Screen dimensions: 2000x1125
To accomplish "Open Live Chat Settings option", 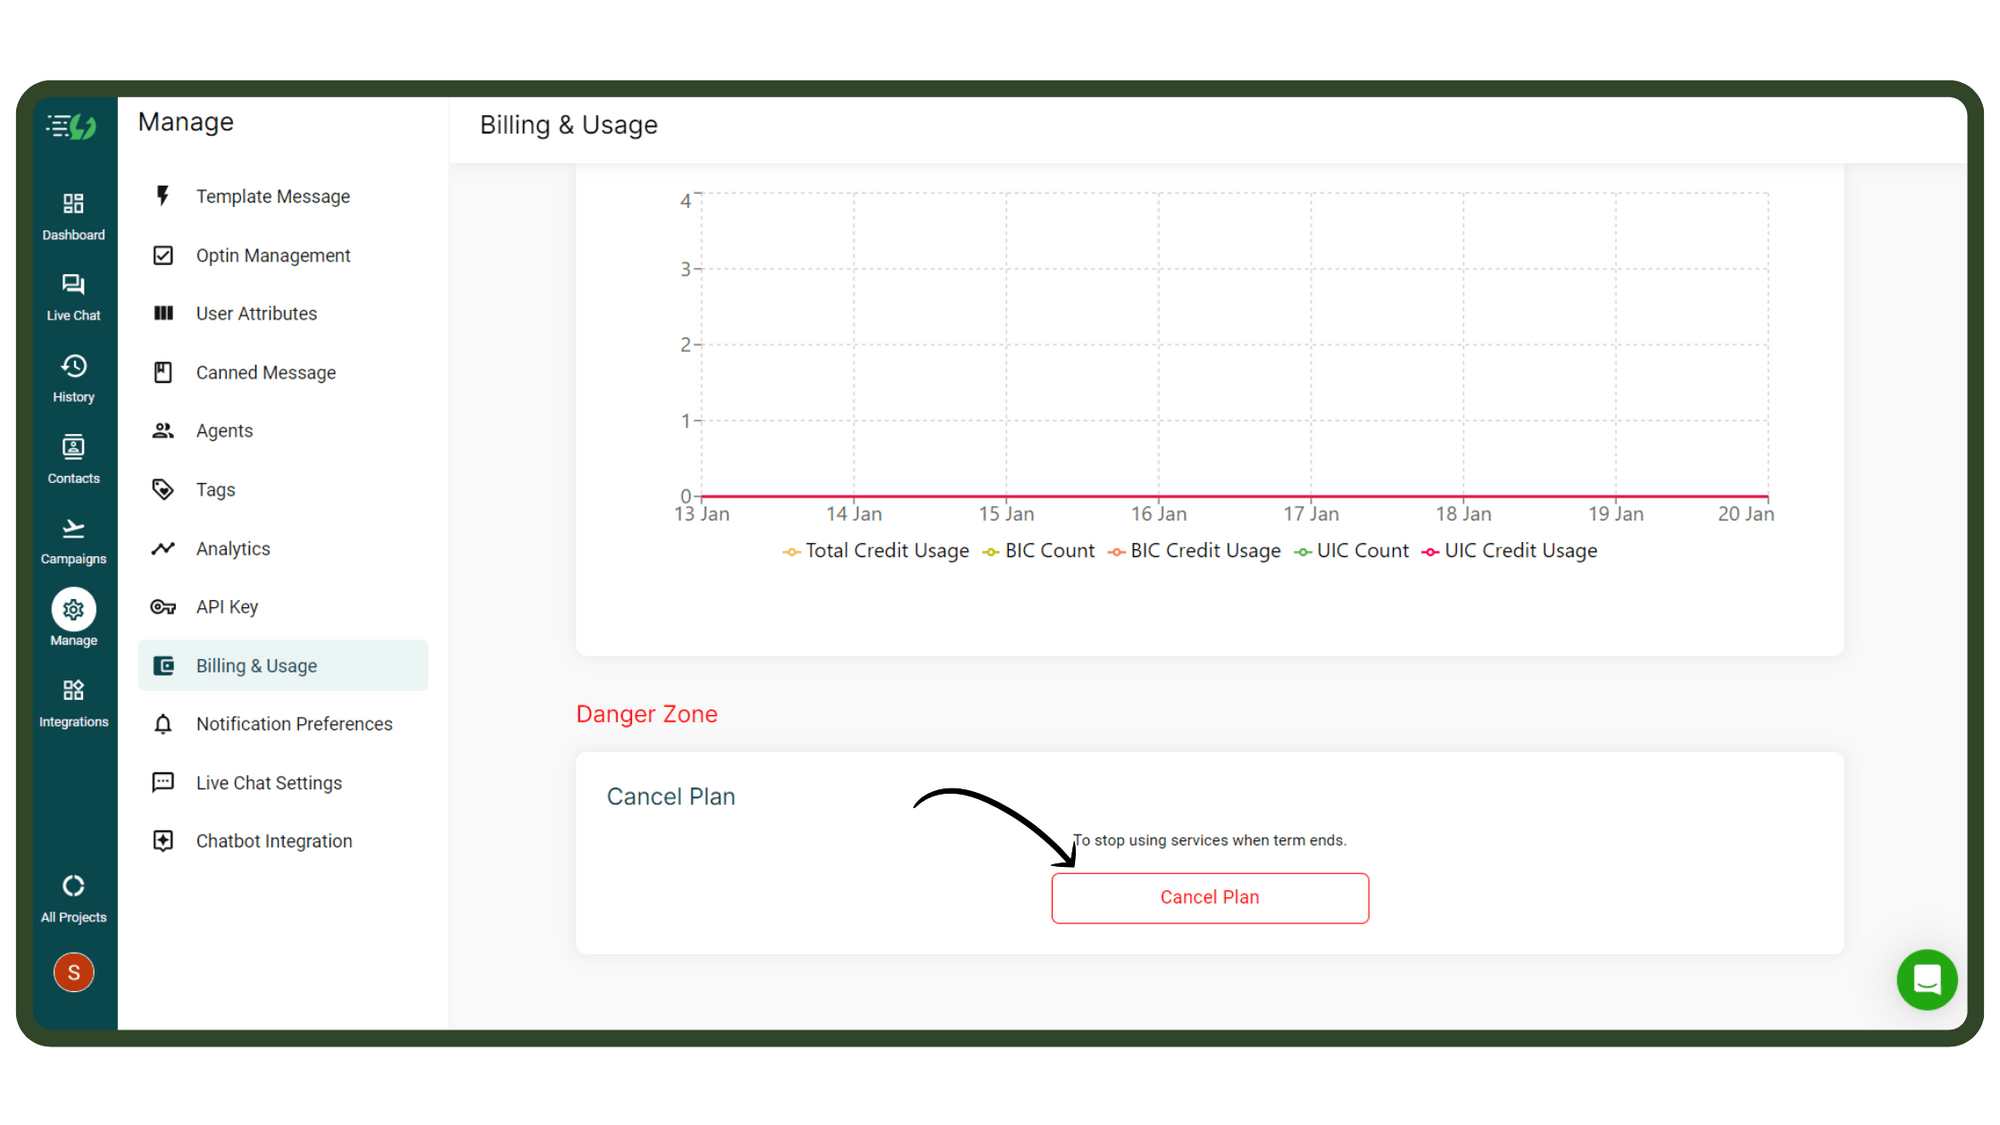I will [269, 782].
